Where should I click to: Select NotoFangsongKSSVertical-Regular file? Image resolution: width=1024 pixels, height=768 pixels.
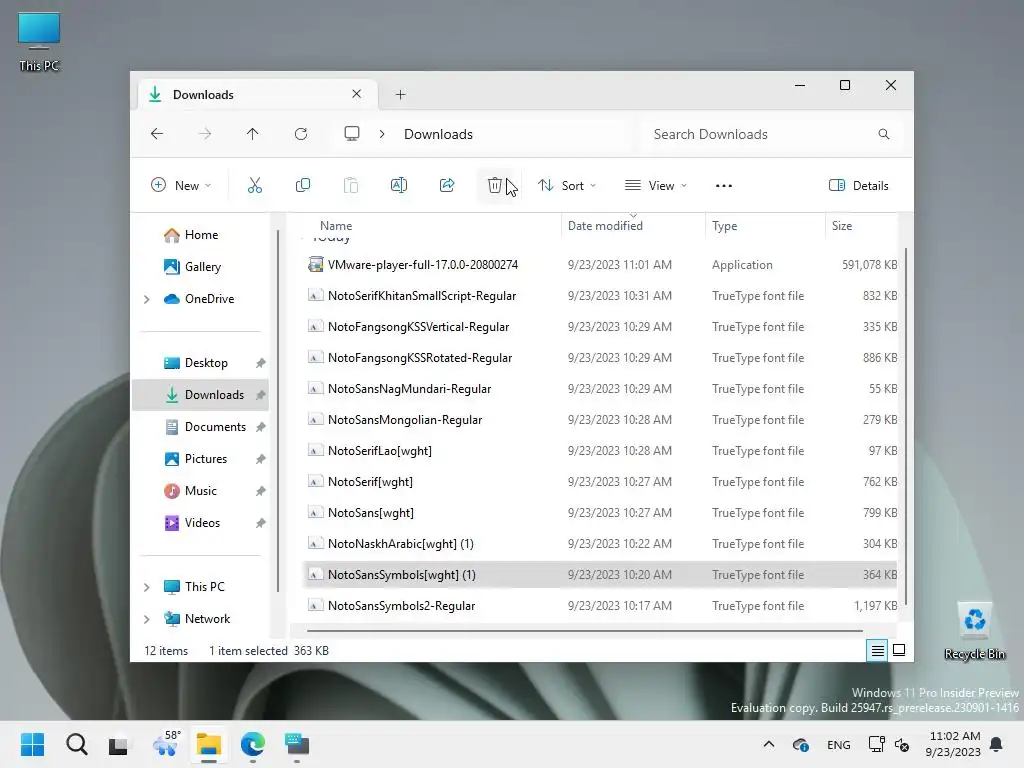coord(601,327)
